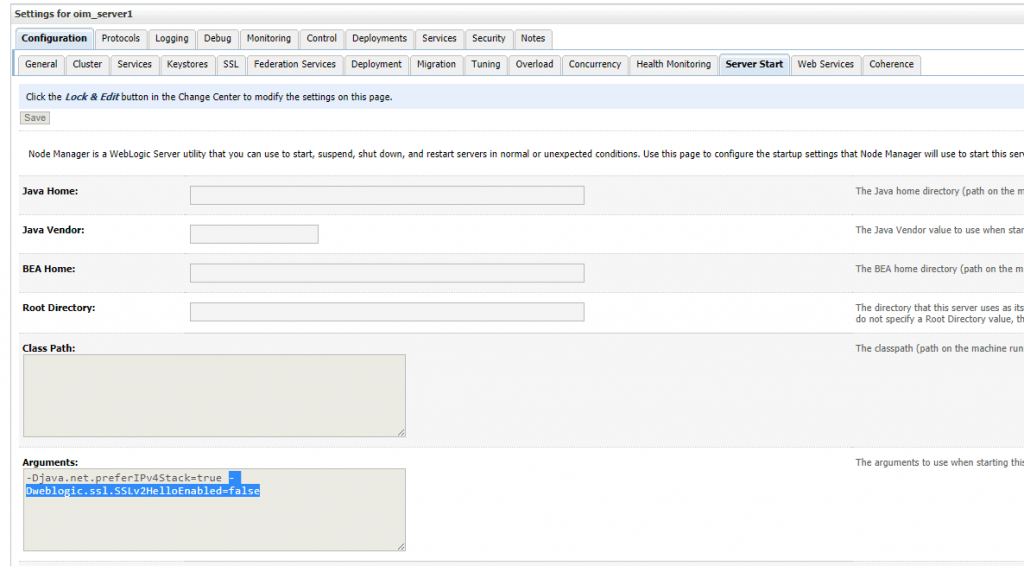Click into the Java Home field
Viewport: 1024px width, 566px height.
click(387, 195)
